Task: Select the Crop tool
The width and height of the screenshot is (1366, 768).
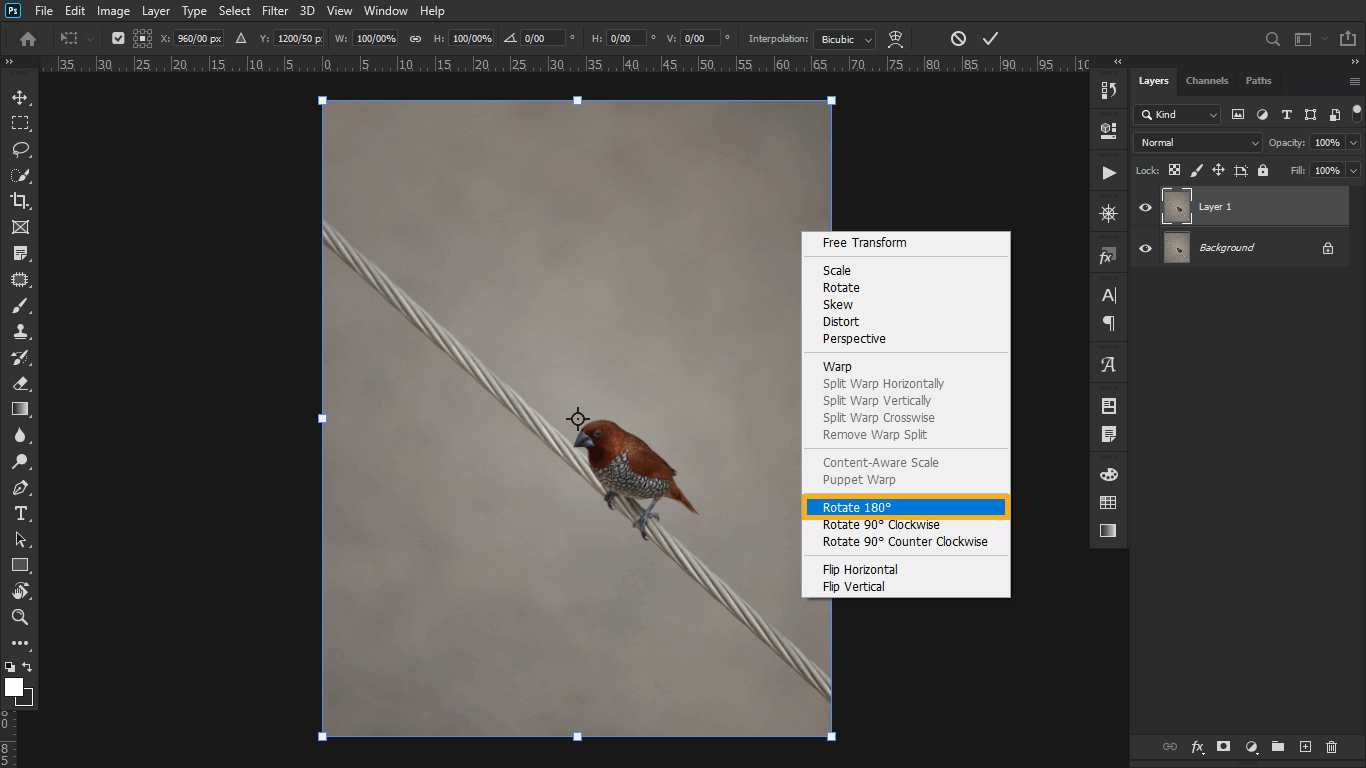Action: [20, 201]
